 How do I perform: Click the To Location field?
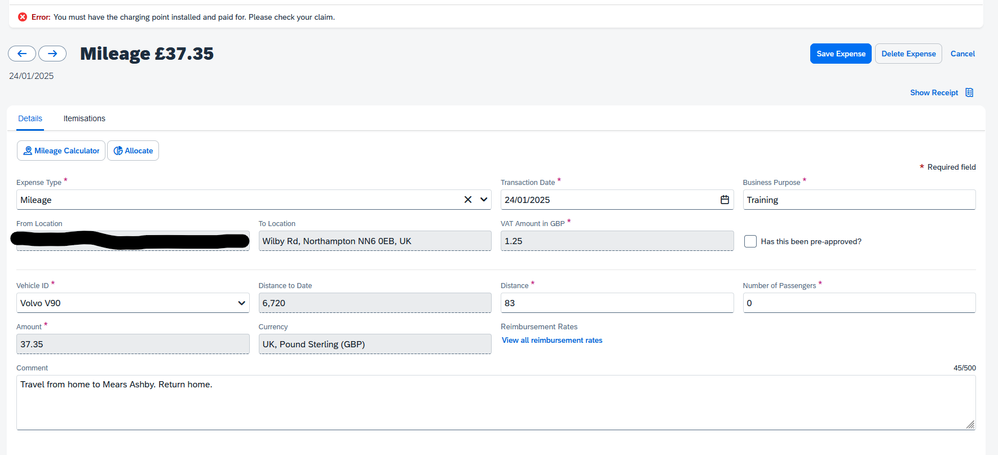click(375, 241)
